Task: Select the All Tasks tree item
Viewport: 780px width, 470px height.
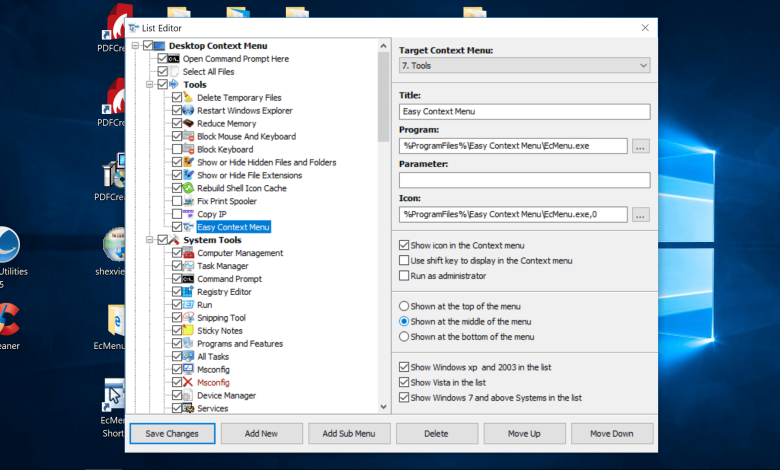Action: (213, 356)
